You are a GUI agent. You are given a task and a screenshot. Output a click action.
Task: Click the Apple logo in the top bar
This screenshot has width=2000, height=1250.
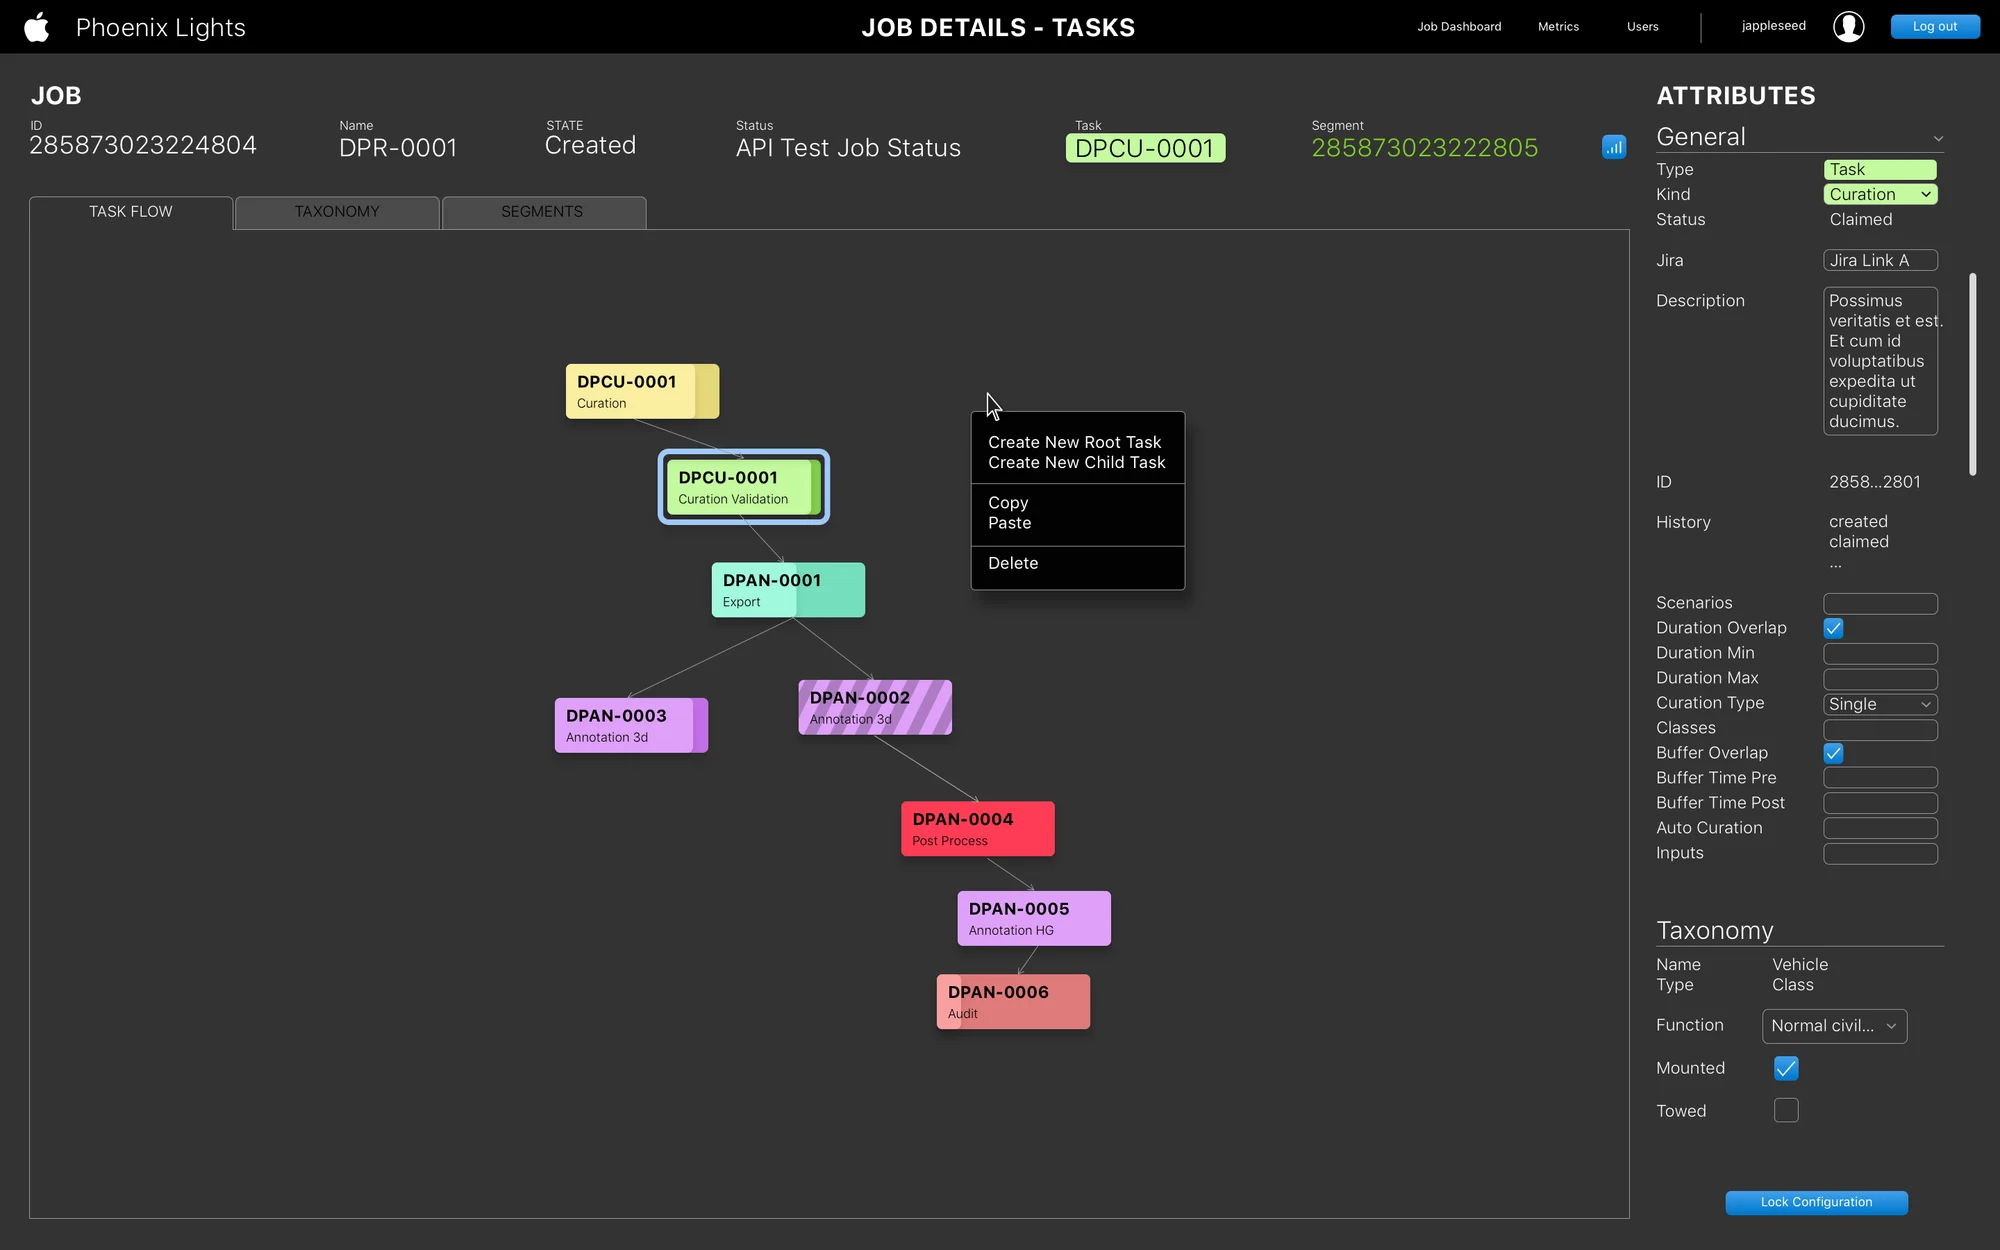[36, 27]
